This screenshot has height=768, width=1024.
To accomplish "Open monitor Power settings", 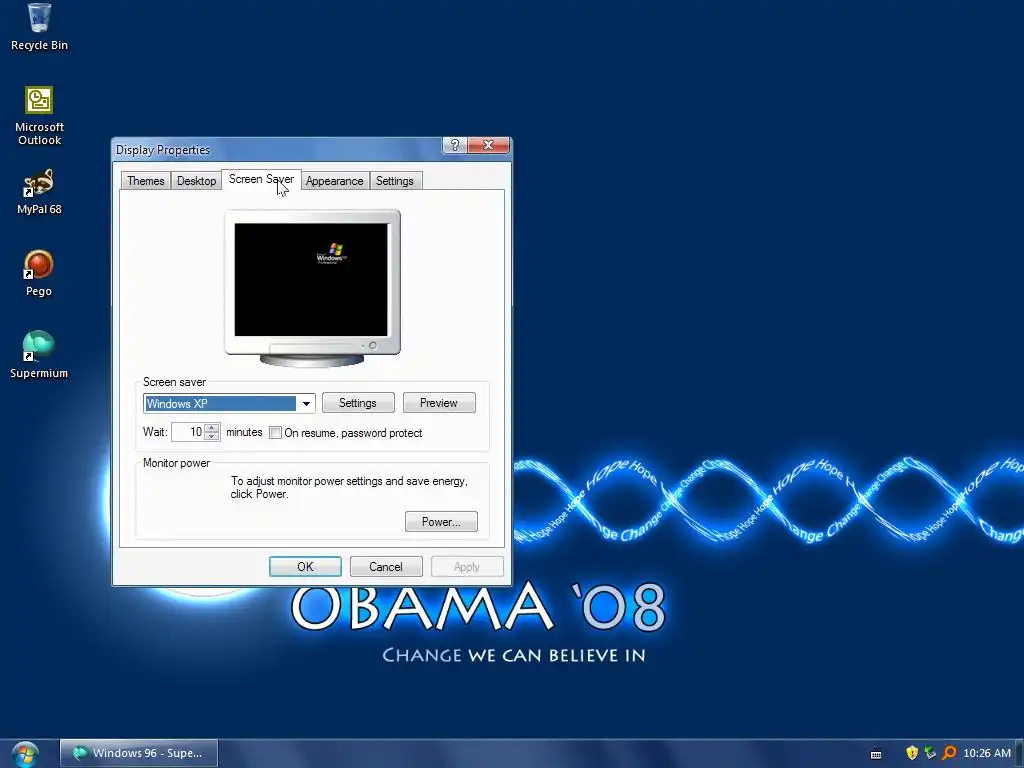I will tap(441, 522).
